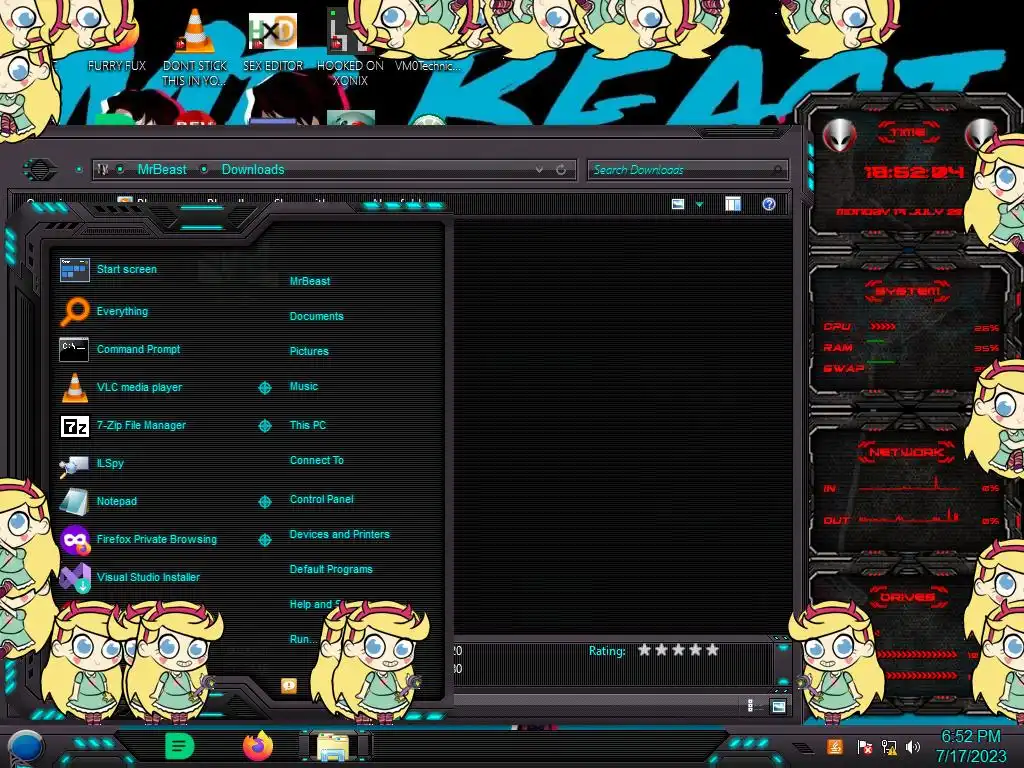Open Action Center flag tray icon
Viewport: 1024px width, 768px height.
click(x=865, y=746)
